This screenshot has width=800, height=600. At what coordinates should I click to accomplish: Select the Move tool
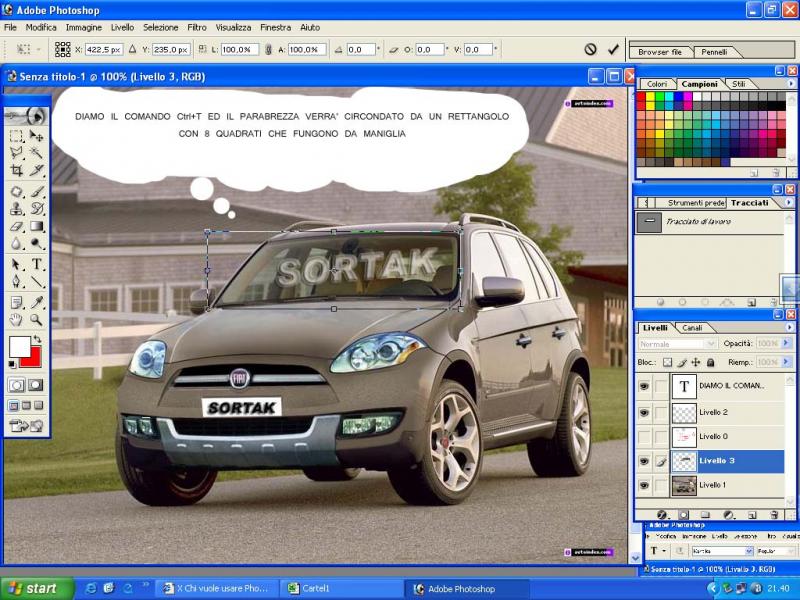pos(36,136)
